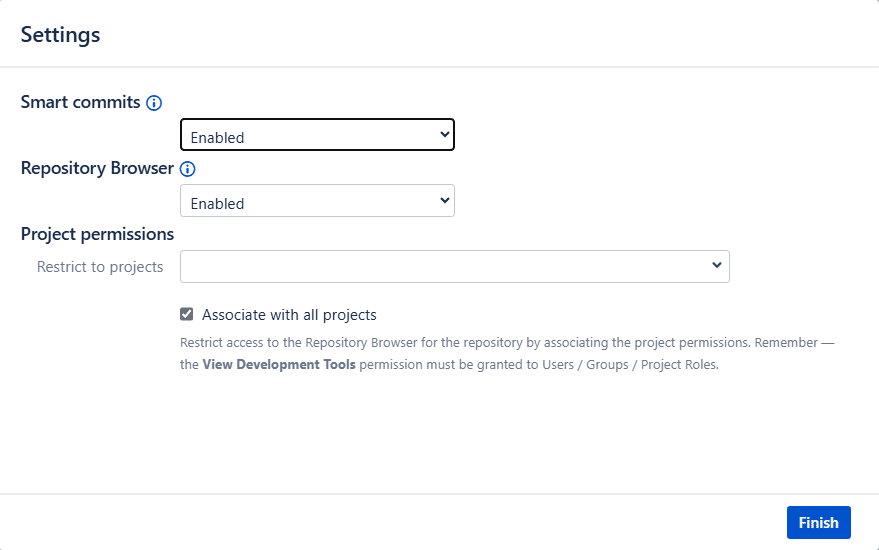Click 'Enabled' text in Repository Browser select

pos(217,204)
